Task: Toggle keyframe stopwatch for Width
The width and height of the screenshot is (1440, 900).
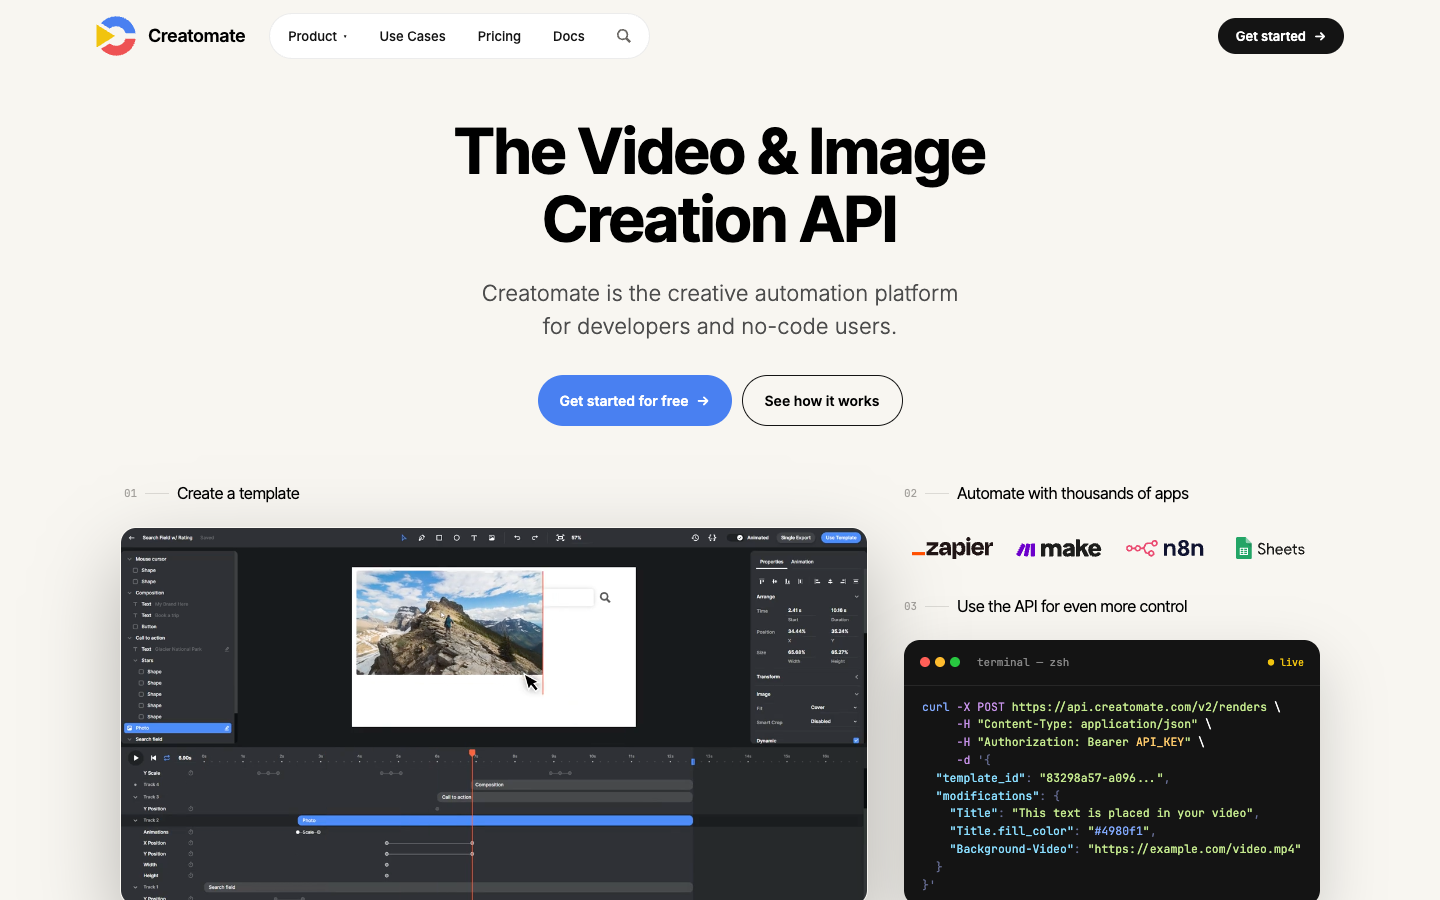Action: pyautogui.click(x=191, y=865)
